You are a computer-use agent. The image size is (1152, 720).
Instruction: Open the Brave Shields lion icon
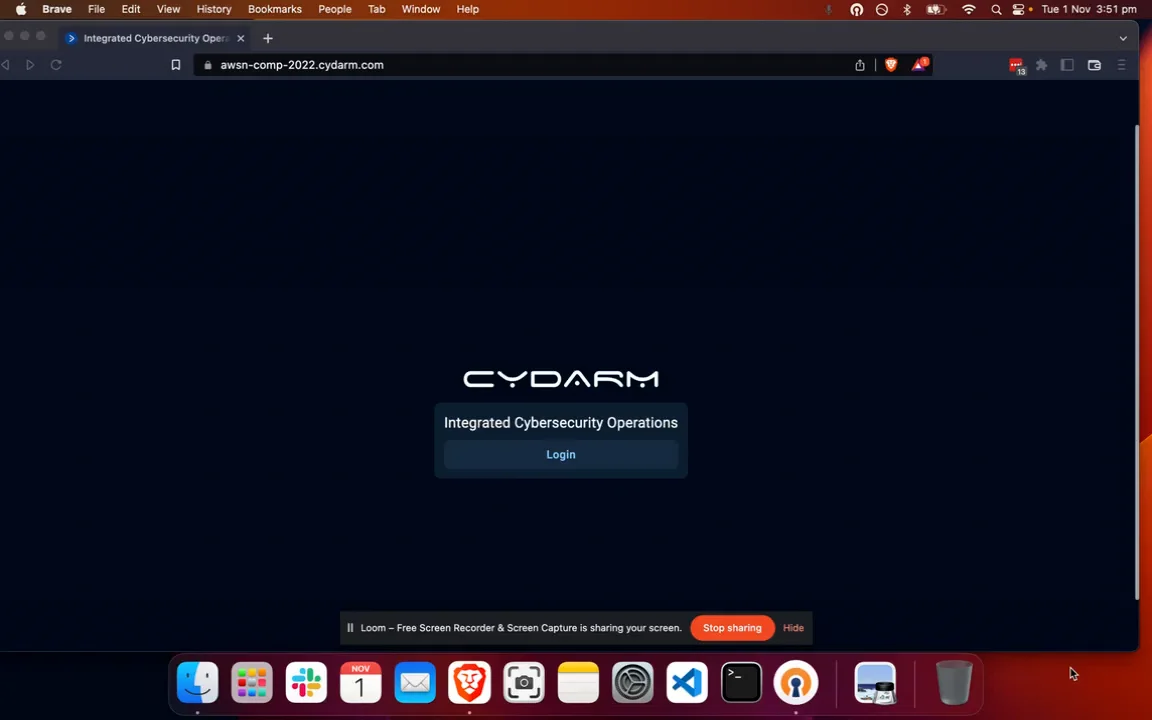[x=891, y=65]
